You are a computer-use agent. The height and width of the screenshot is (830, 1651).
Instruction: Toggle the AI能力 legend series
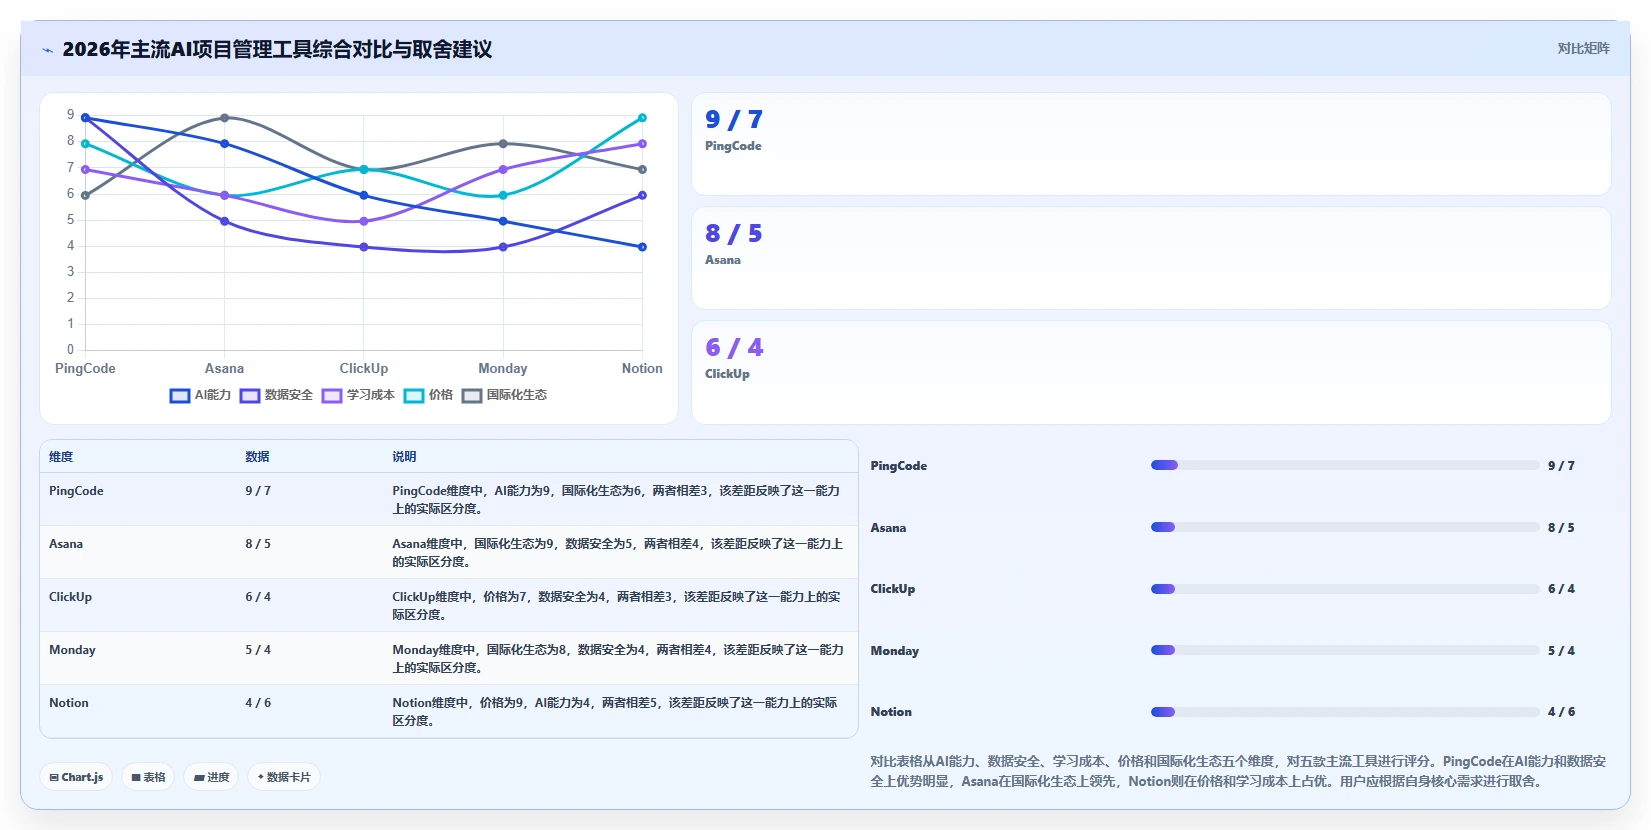coord(200,395)
